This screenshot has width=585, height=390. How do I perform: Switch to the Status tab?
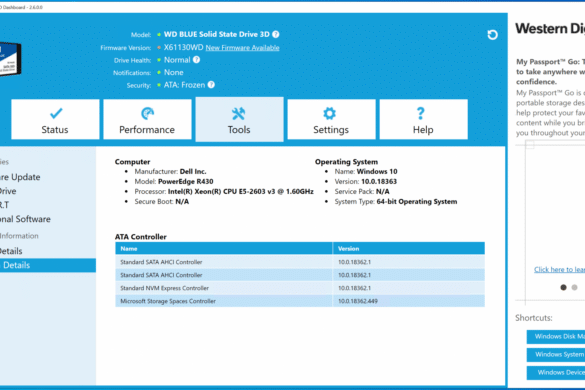point(55,119)
